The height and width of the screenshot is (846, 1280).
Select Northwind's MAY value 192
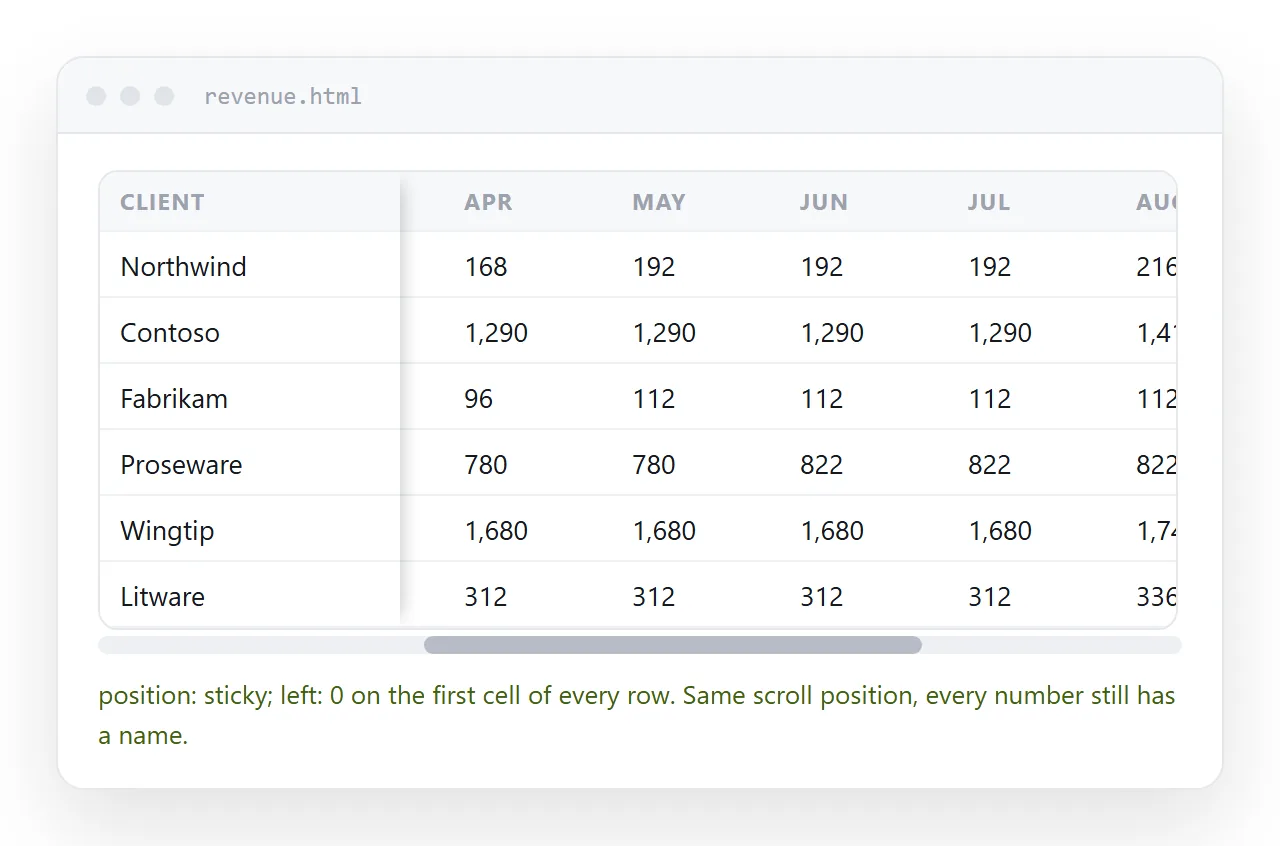(x=654, y=267)
